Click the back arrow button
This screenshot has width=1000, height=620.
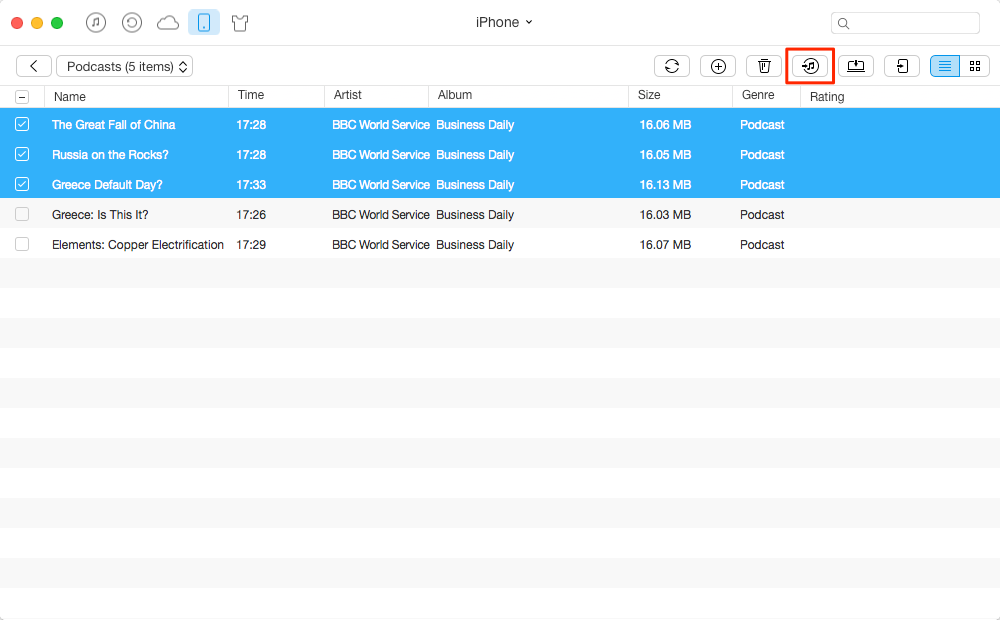tap(34, 66)
